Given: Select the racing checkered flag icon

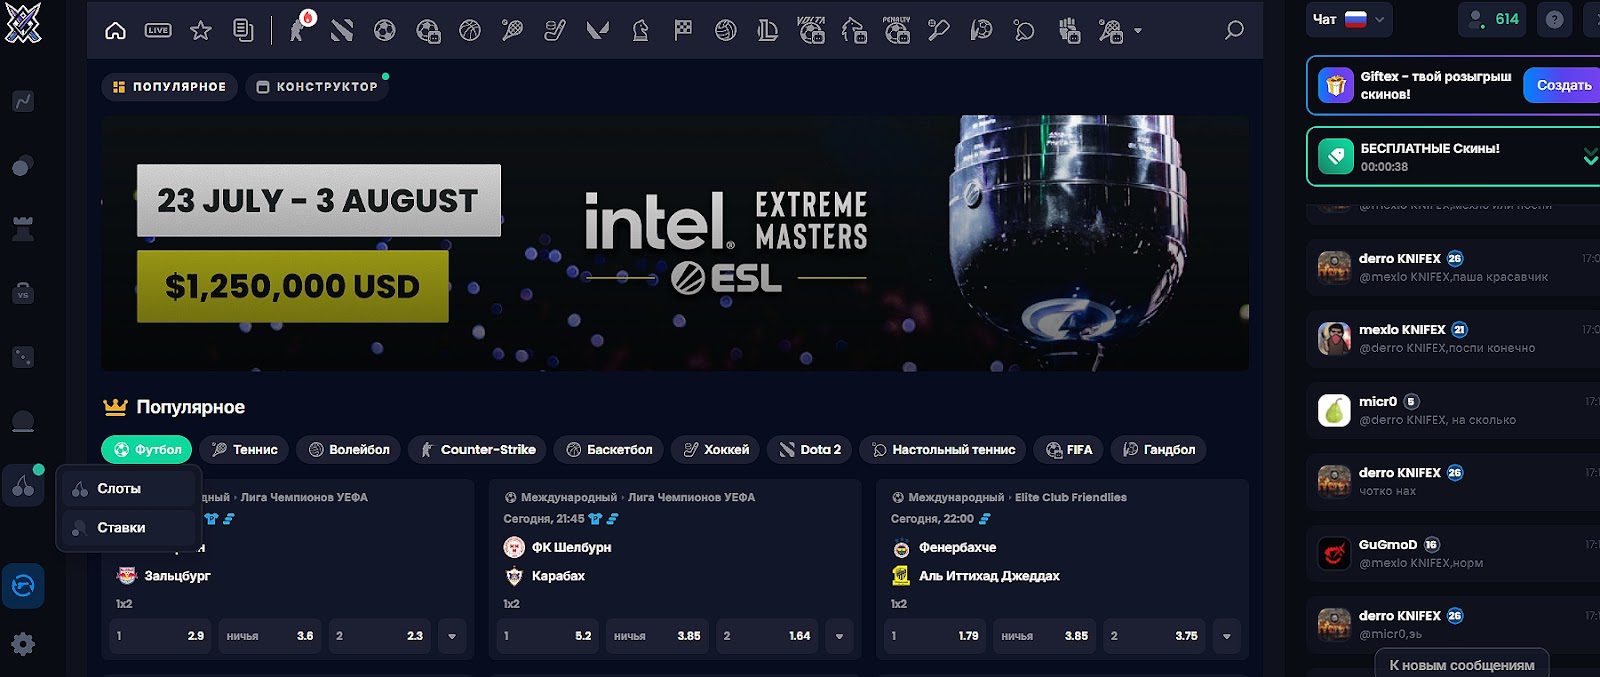Looking at the screenshot, I should [683, 31].
